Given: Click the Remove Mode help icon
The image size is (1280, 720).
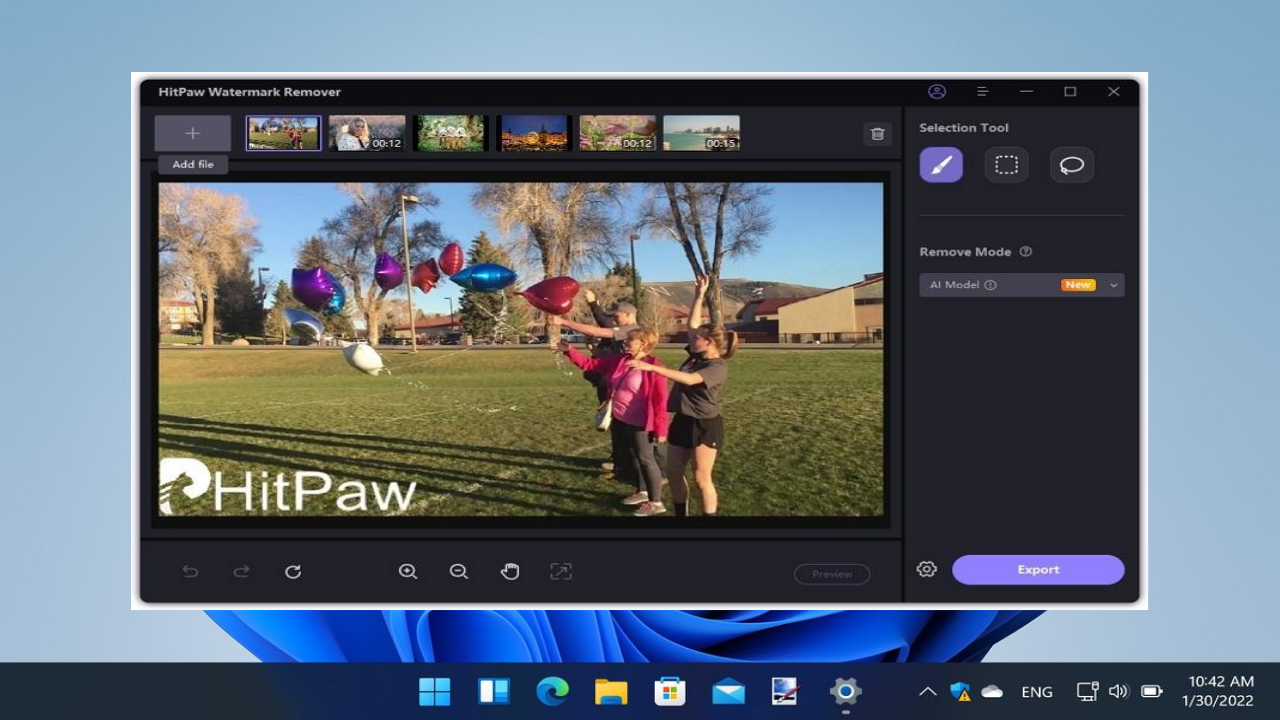Looking at the screenshot, I should (1026, 252).
